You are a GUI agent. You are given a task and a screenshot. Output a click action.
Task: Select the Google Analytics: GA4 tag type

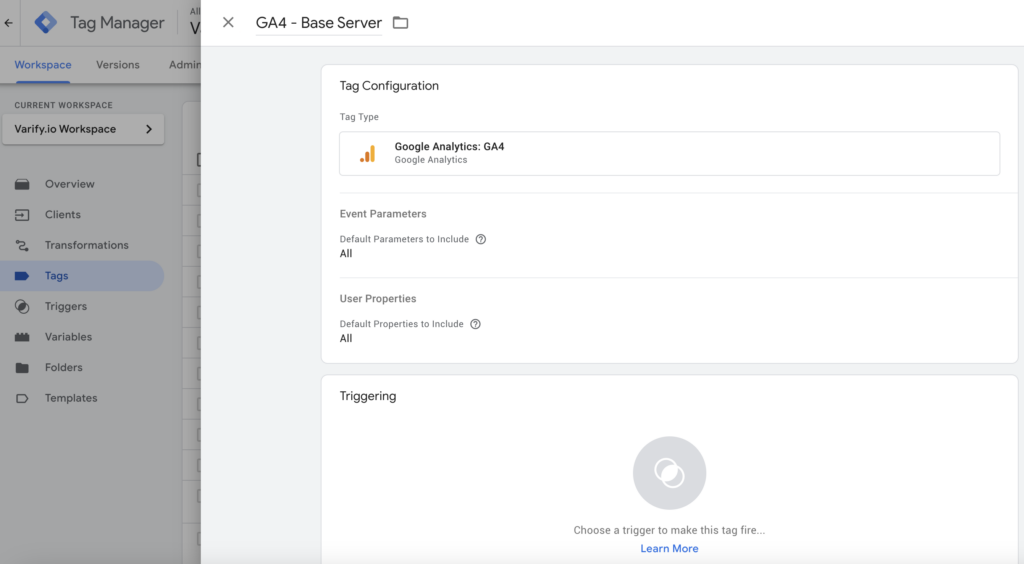pos(669,153)
